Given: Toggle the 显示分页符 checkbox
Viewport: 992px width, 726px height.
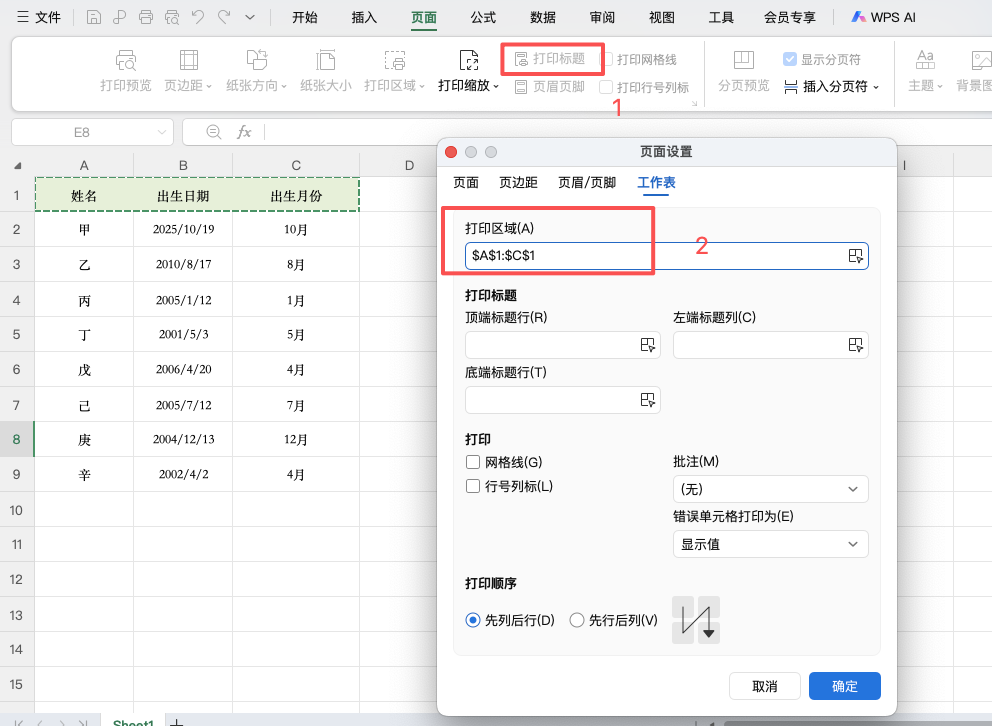Looking at the screenshot, I should tap(790, 59).
